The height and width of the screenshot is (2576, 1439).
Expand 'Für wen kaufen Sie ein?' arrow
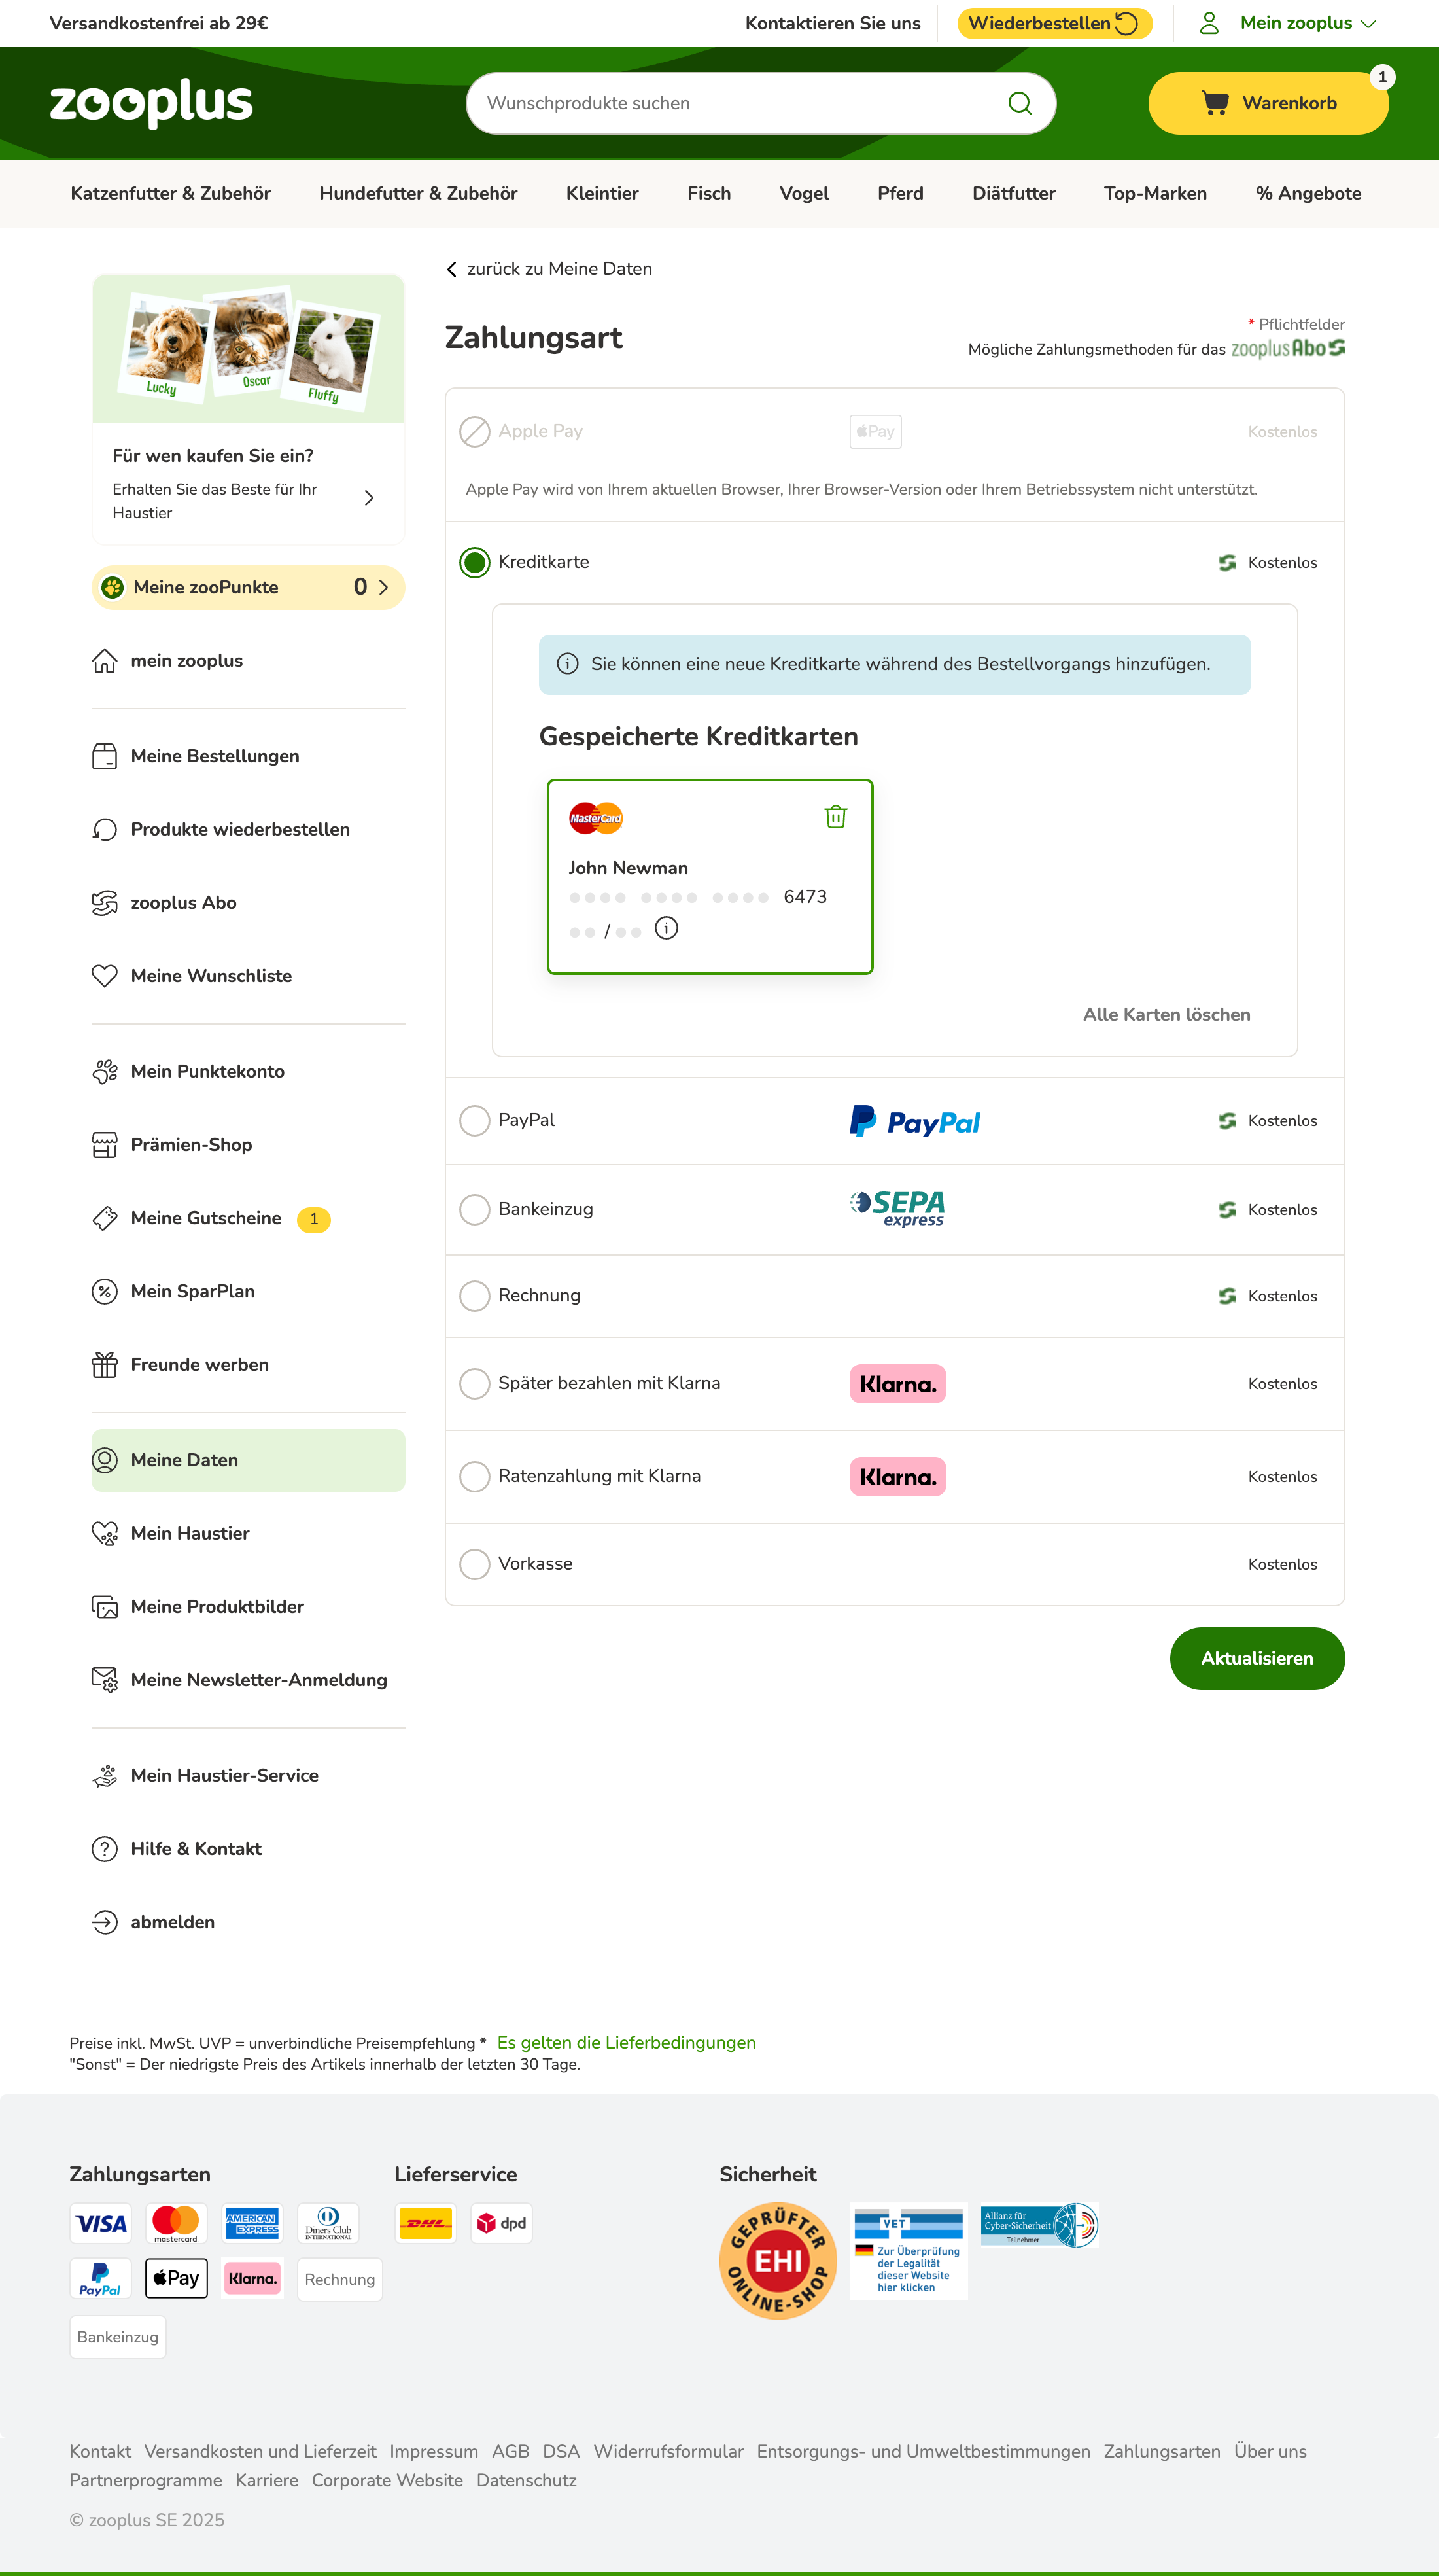pos(369,498)
